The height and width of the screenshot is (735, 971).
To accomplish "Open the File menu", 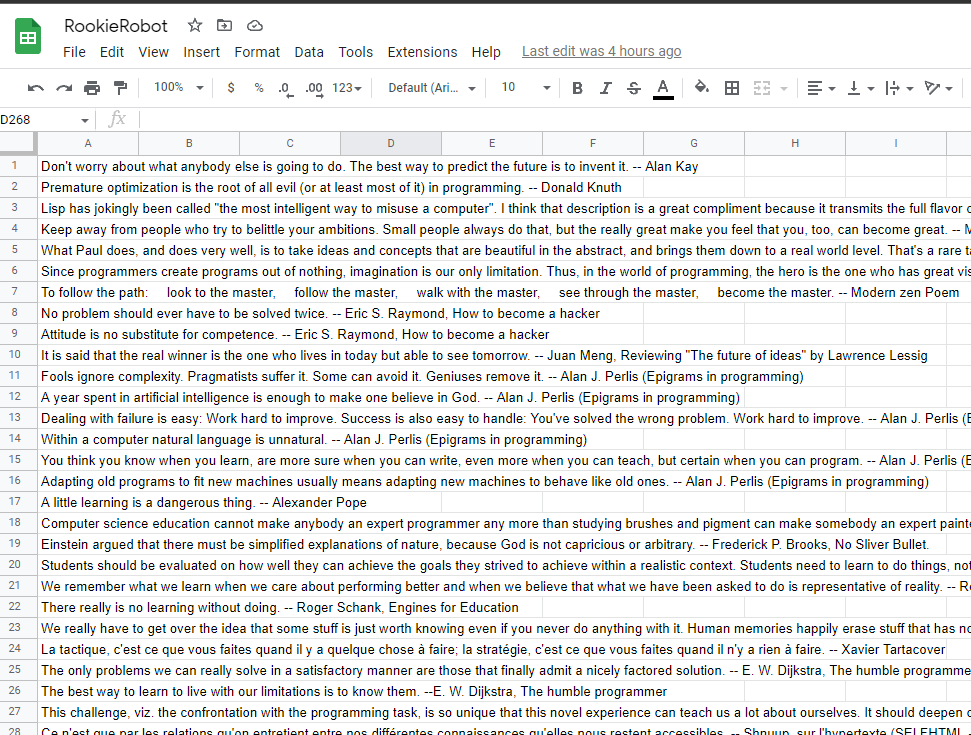I will click(74, 52).
